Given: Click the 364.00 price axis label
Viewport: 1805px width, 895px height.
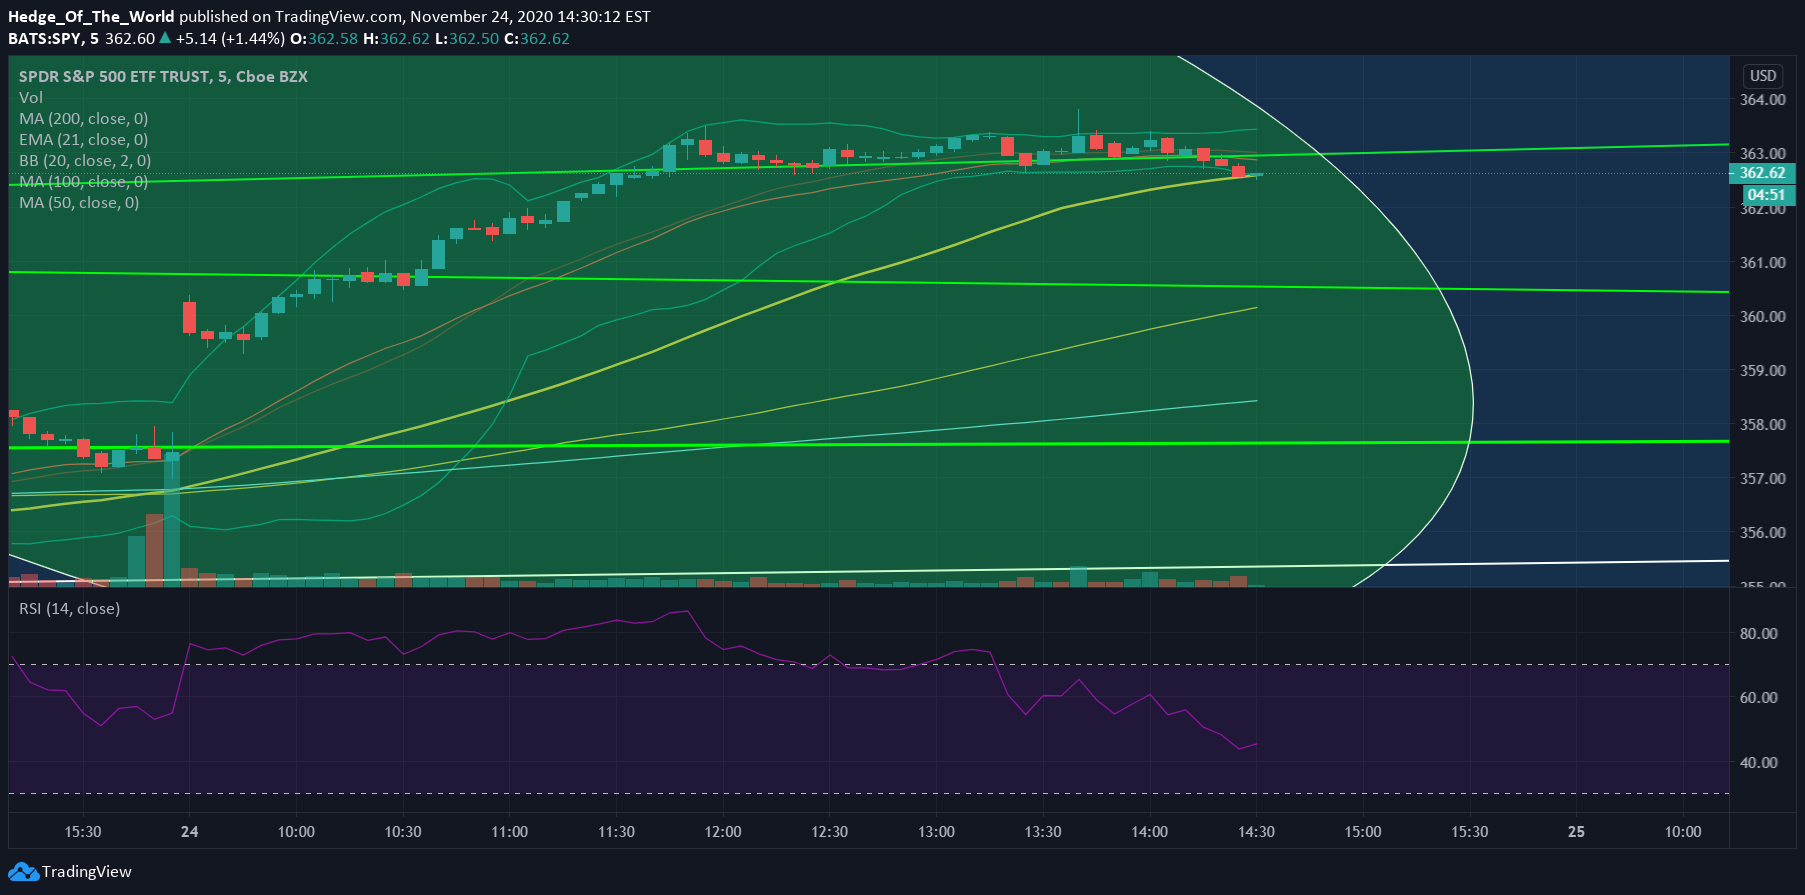Looking at the screenshot, I should (1762, 100).
